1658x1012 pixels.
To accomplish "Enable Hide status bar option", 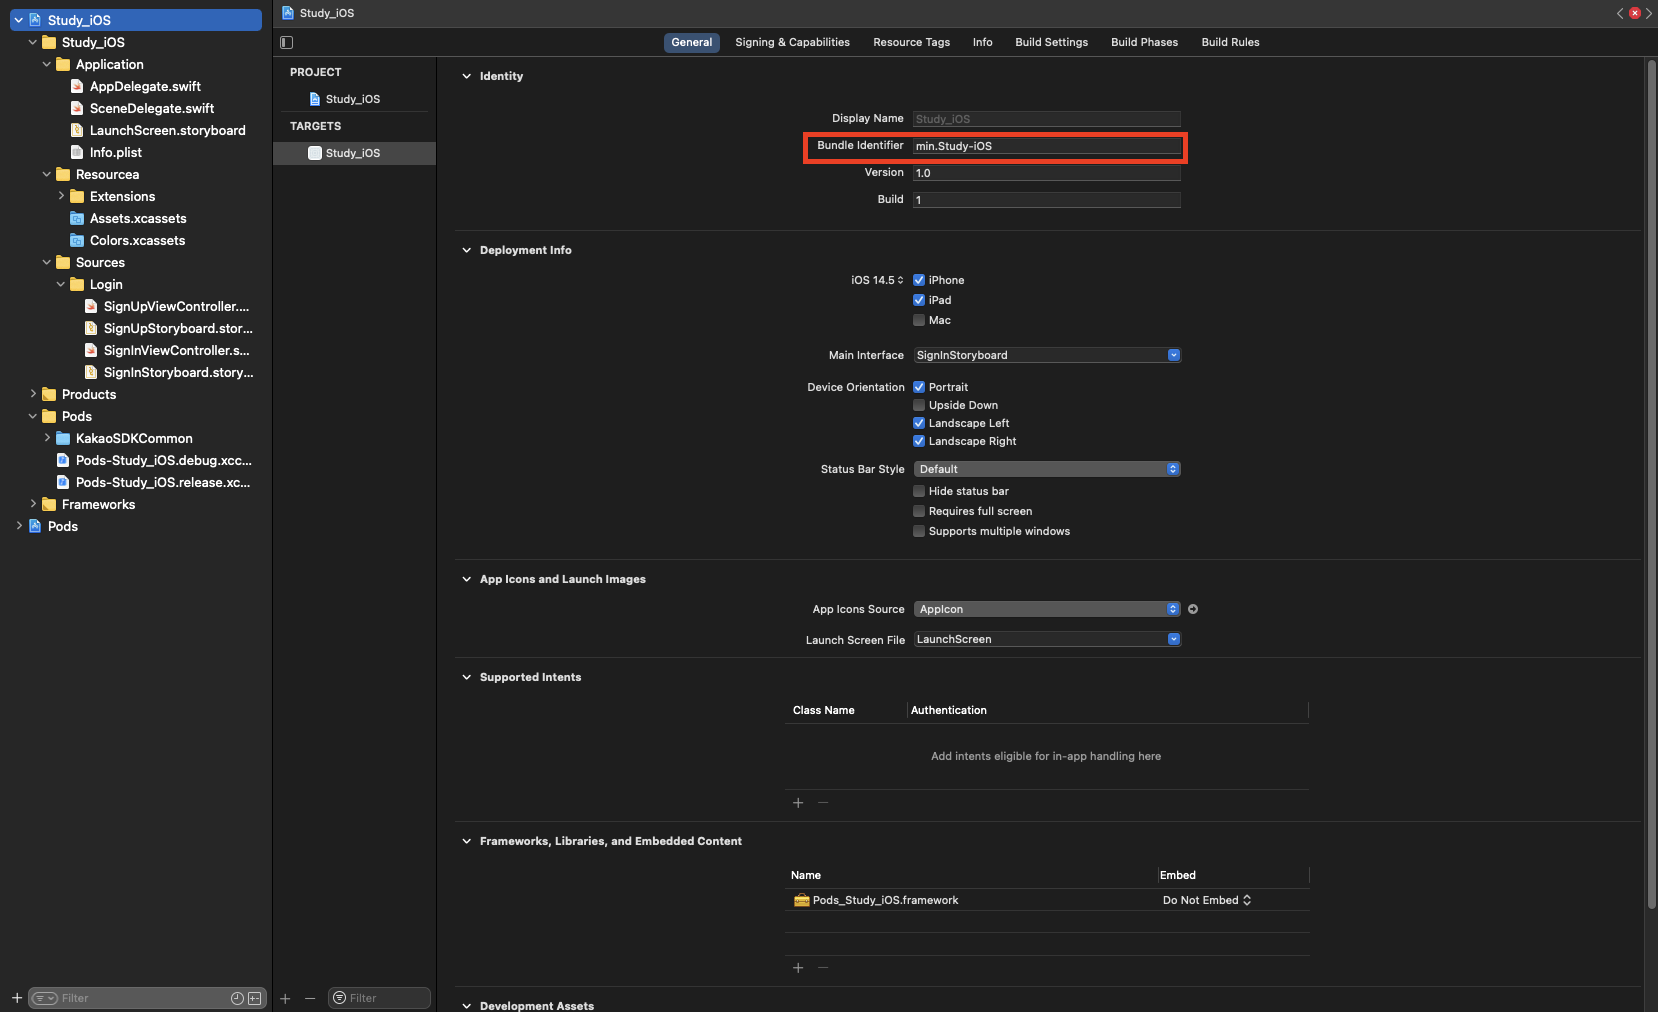I will click(919, 491).
